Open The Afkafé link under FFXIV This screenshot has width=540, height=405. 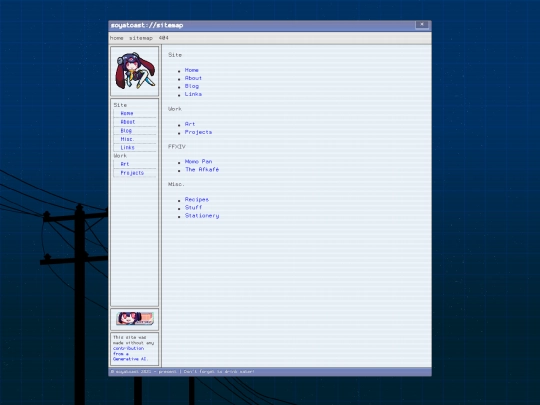coord(202,169)
